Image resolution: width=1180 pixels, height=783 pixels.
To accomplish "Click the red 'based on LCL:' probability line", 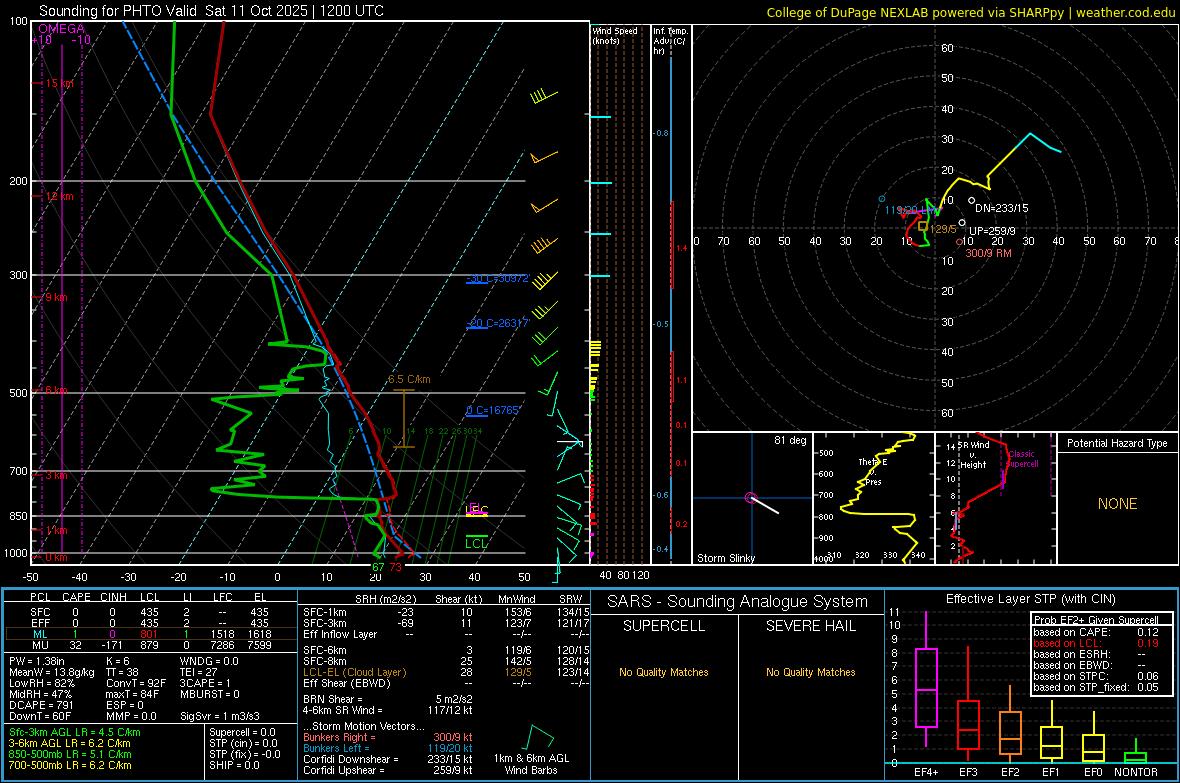I will tap(1095, 643).
